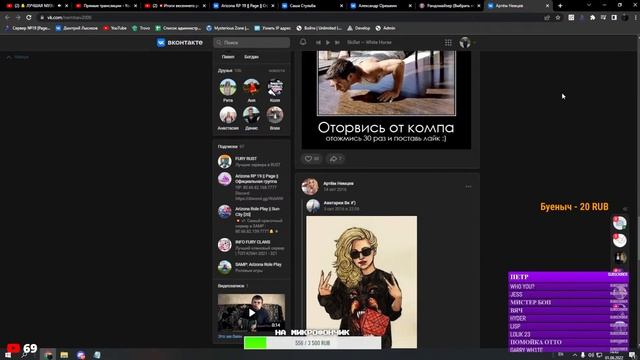The width and height of the screenshot is (640, 360).
Task: Open the Mysterious Zone bookmark
Action: click(228, 28)
